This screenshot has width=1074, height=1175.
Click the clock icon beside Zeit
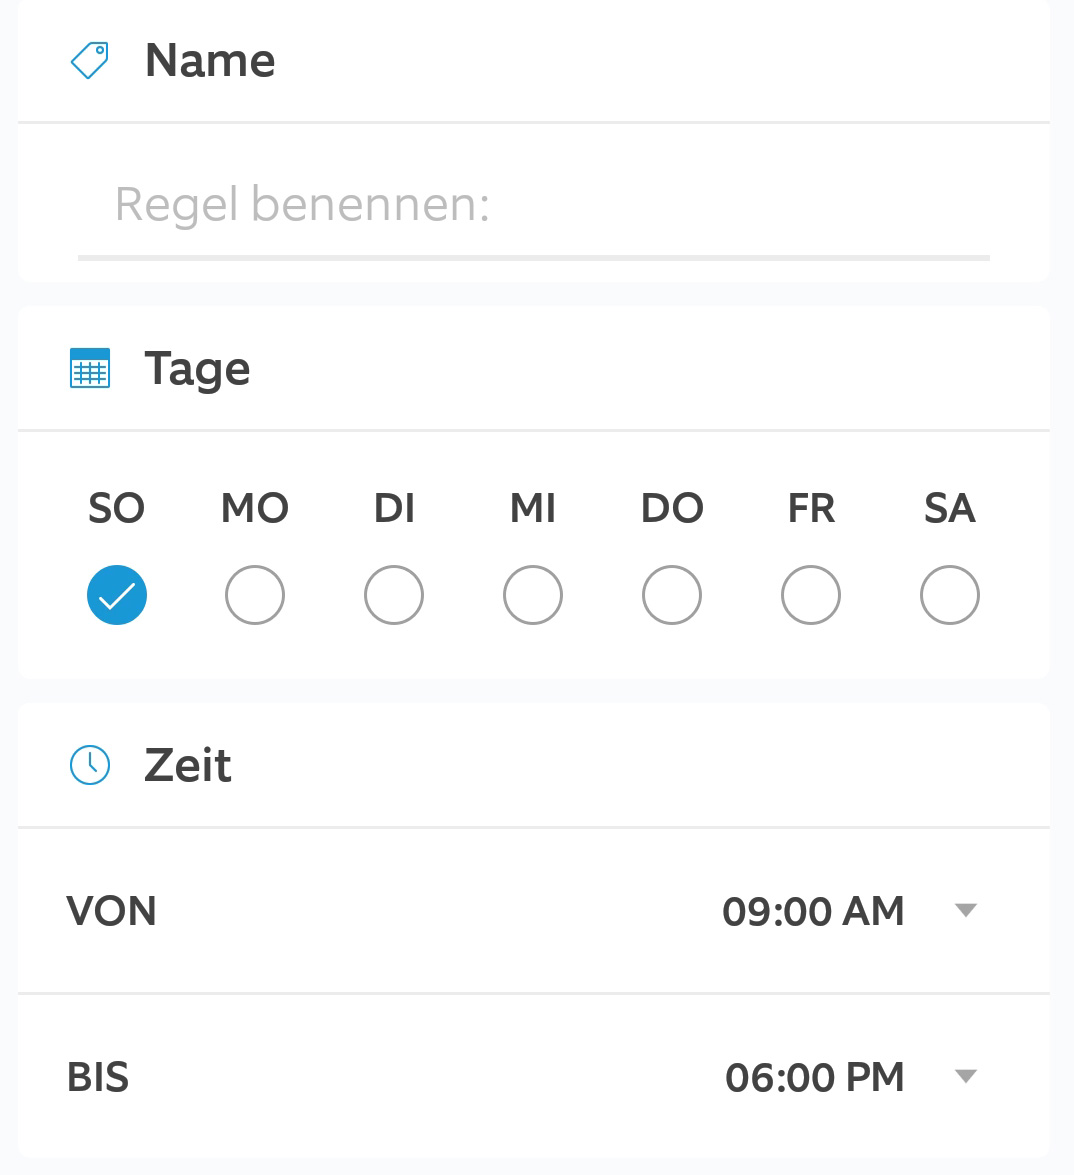click(x=90, y=765)
